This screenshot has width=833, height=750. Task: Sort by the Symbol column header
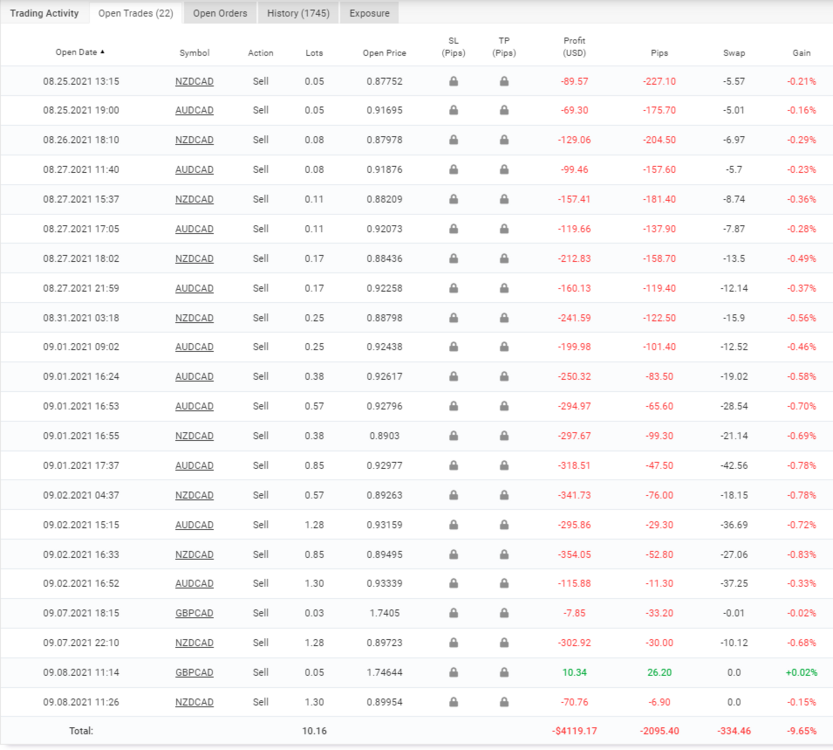pos(194,53)
